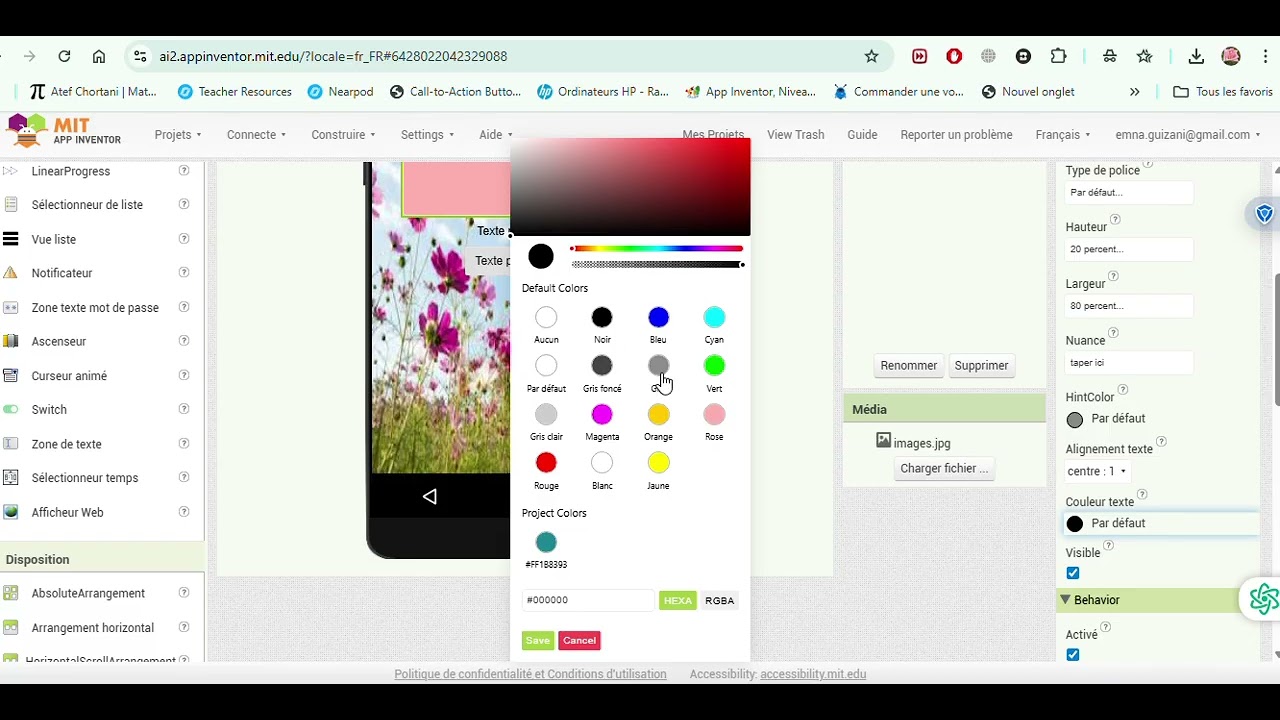Bookmark this page with the star icon

click(x=871, y=57)
